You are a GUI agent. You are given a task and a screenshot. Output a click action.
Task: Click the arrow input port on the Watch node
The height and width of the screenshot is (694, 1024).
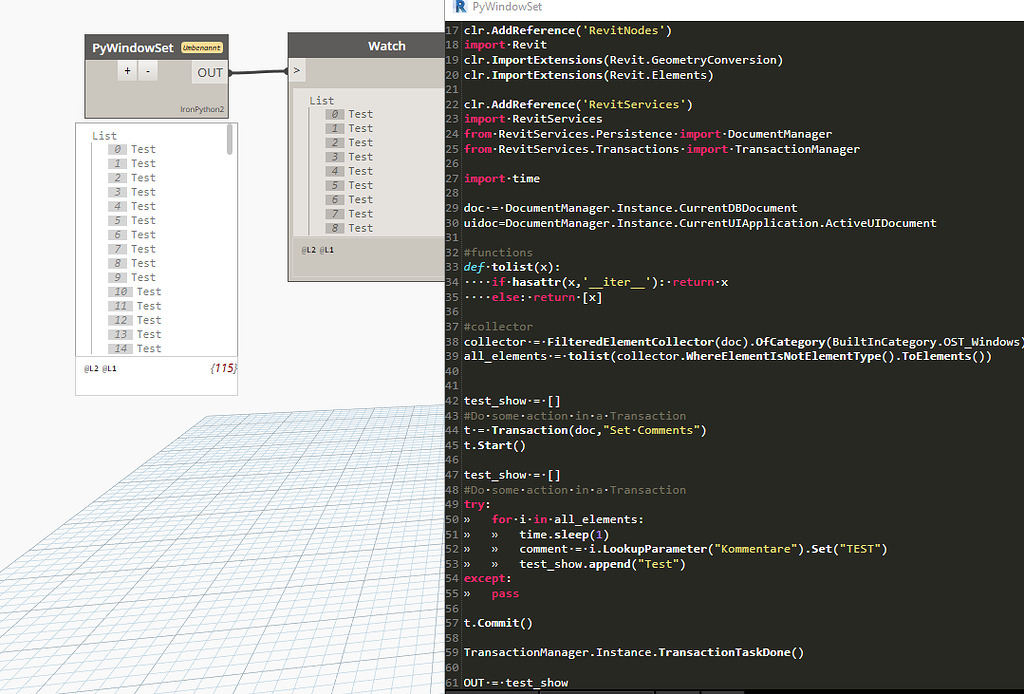pyautogui.click(x=294, y=72)
